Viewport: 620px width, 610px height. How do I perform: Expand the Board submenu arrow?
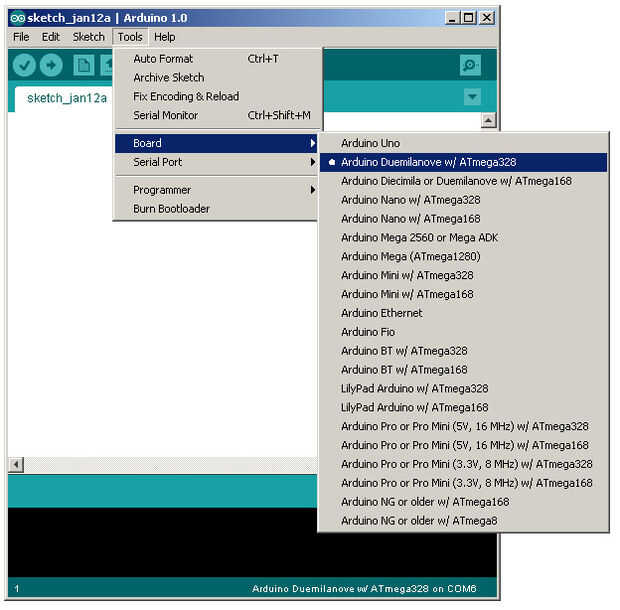(313, 143)
